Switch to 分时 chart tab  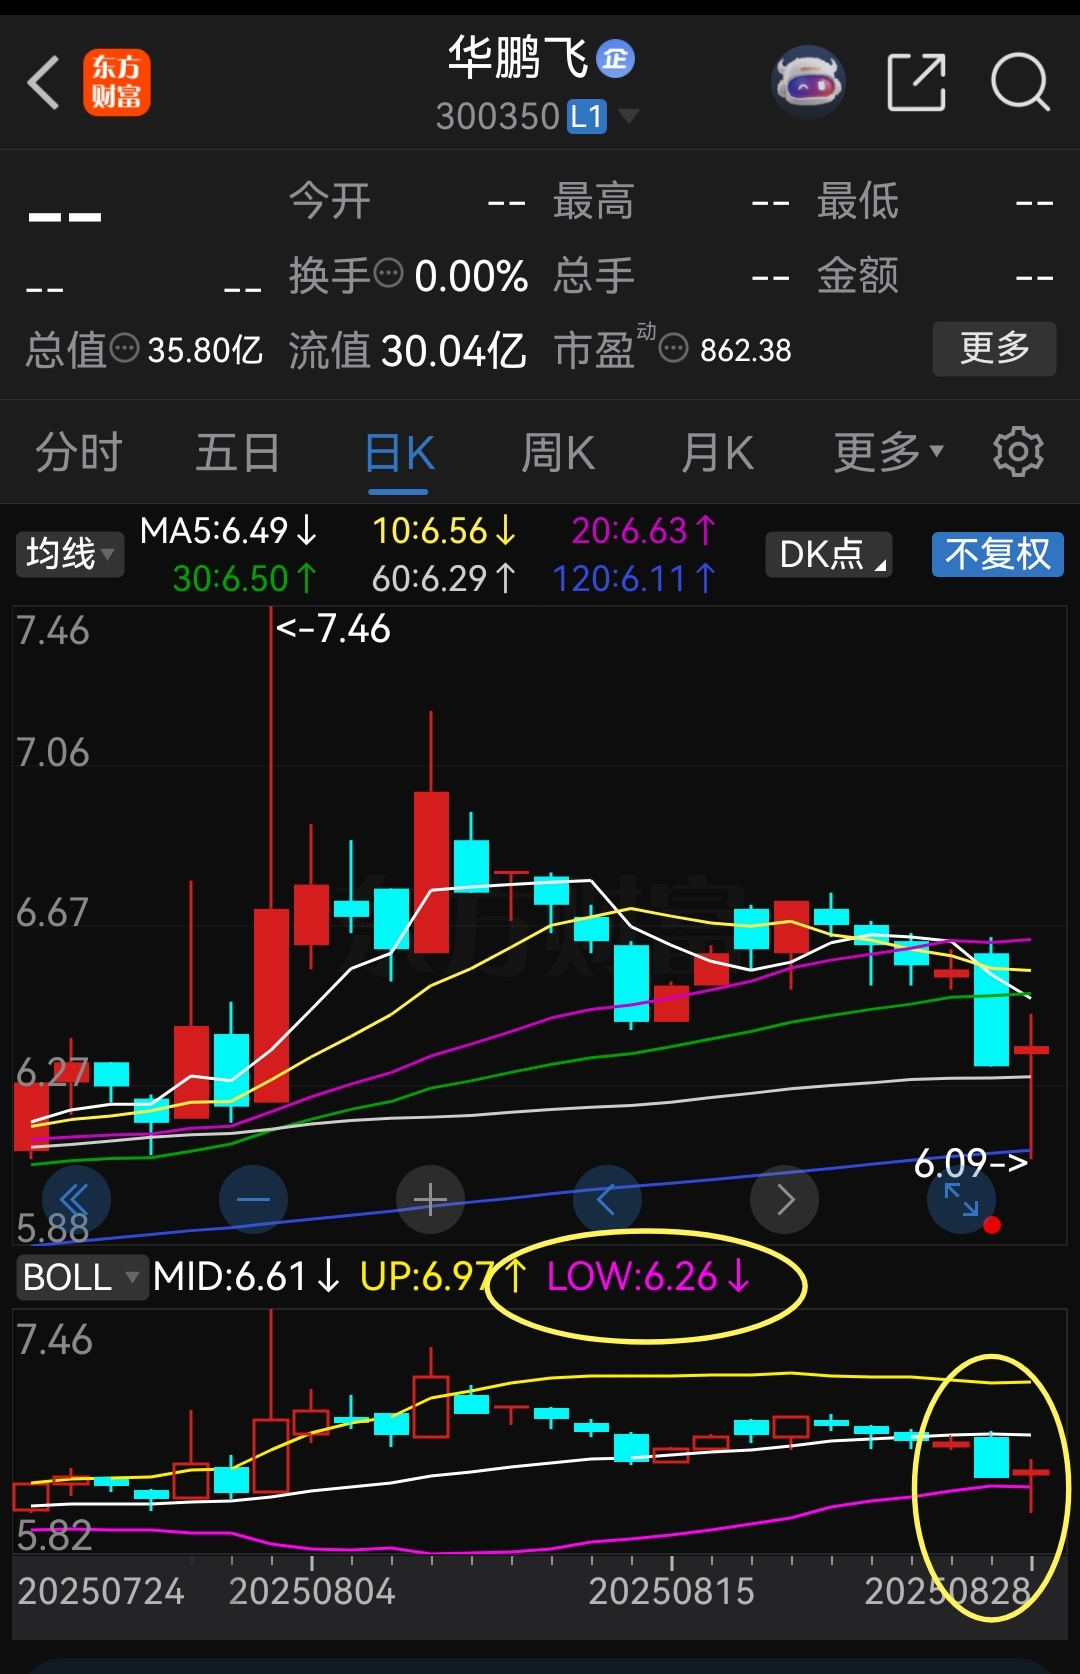(x=79, y=453)
